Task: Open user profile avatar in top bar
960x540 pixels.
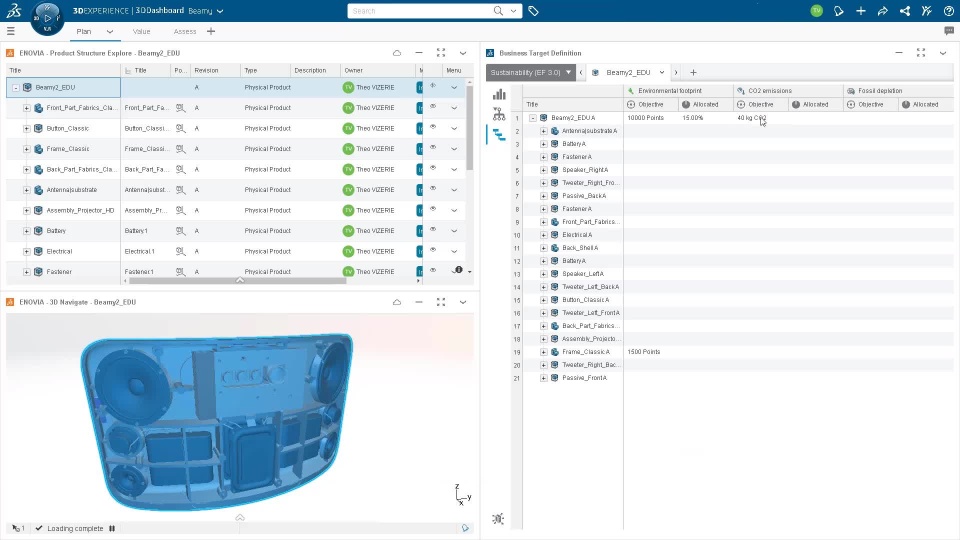Action: pos(816,11)
